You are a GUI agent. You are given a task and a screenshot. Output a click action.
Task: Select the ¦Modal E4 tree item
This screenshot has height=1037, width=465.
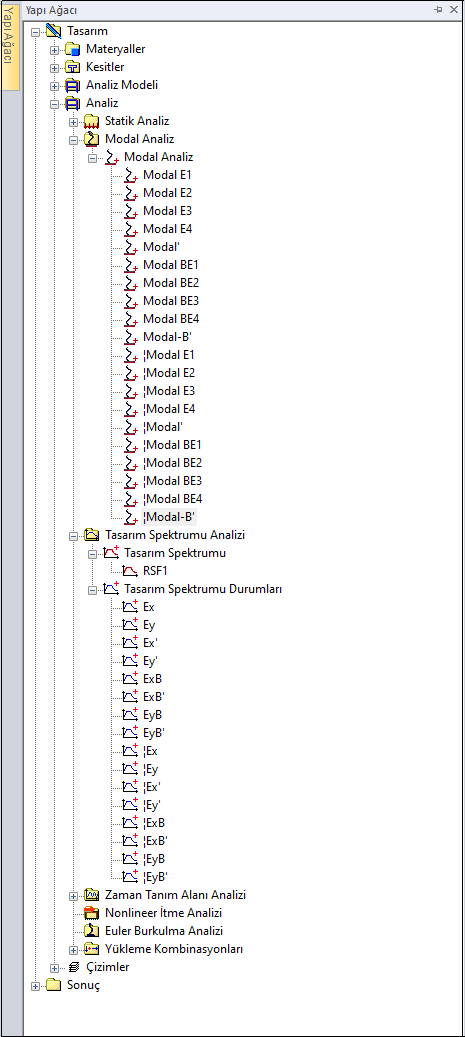[x=169, y=409]
